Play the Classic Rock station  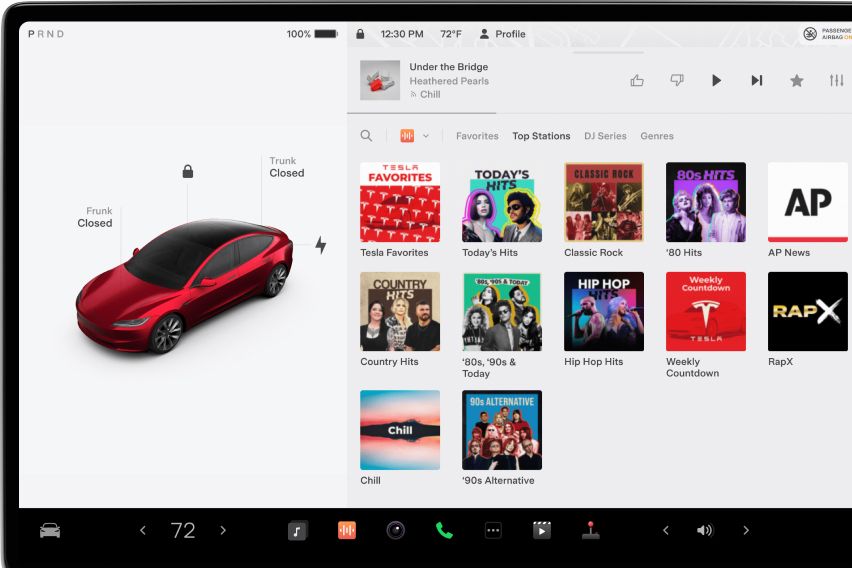click(604, 203)
